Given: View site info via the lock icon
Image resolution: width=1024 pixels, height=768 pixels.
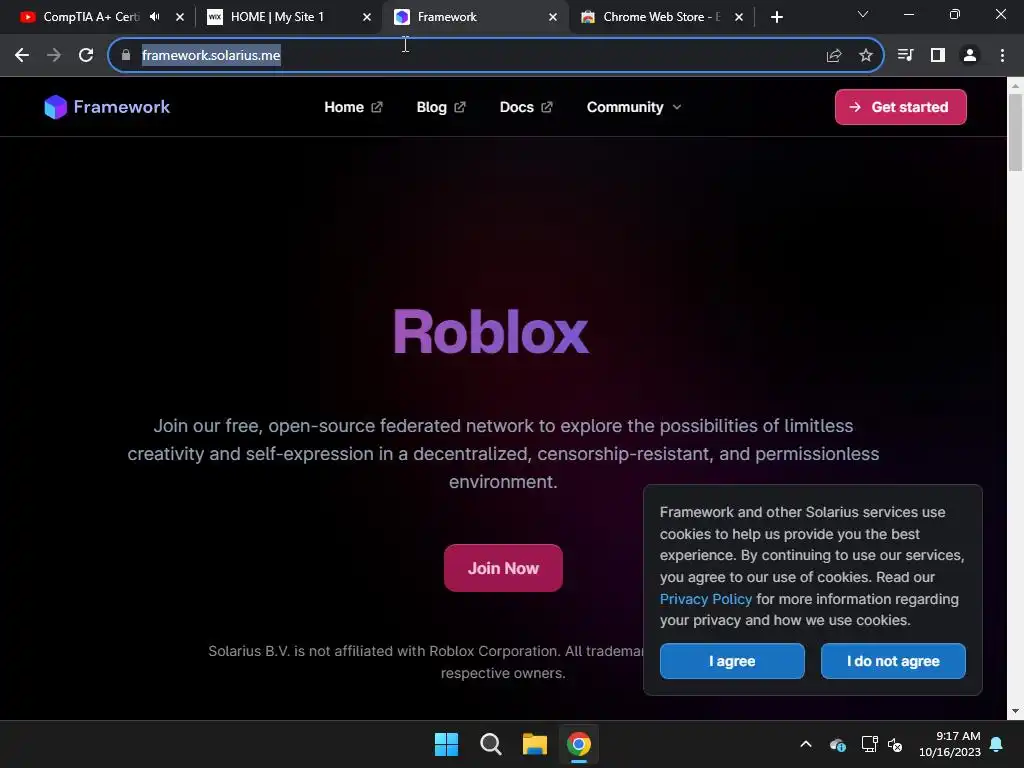Looking at the screenshot, I should [126, 55].
